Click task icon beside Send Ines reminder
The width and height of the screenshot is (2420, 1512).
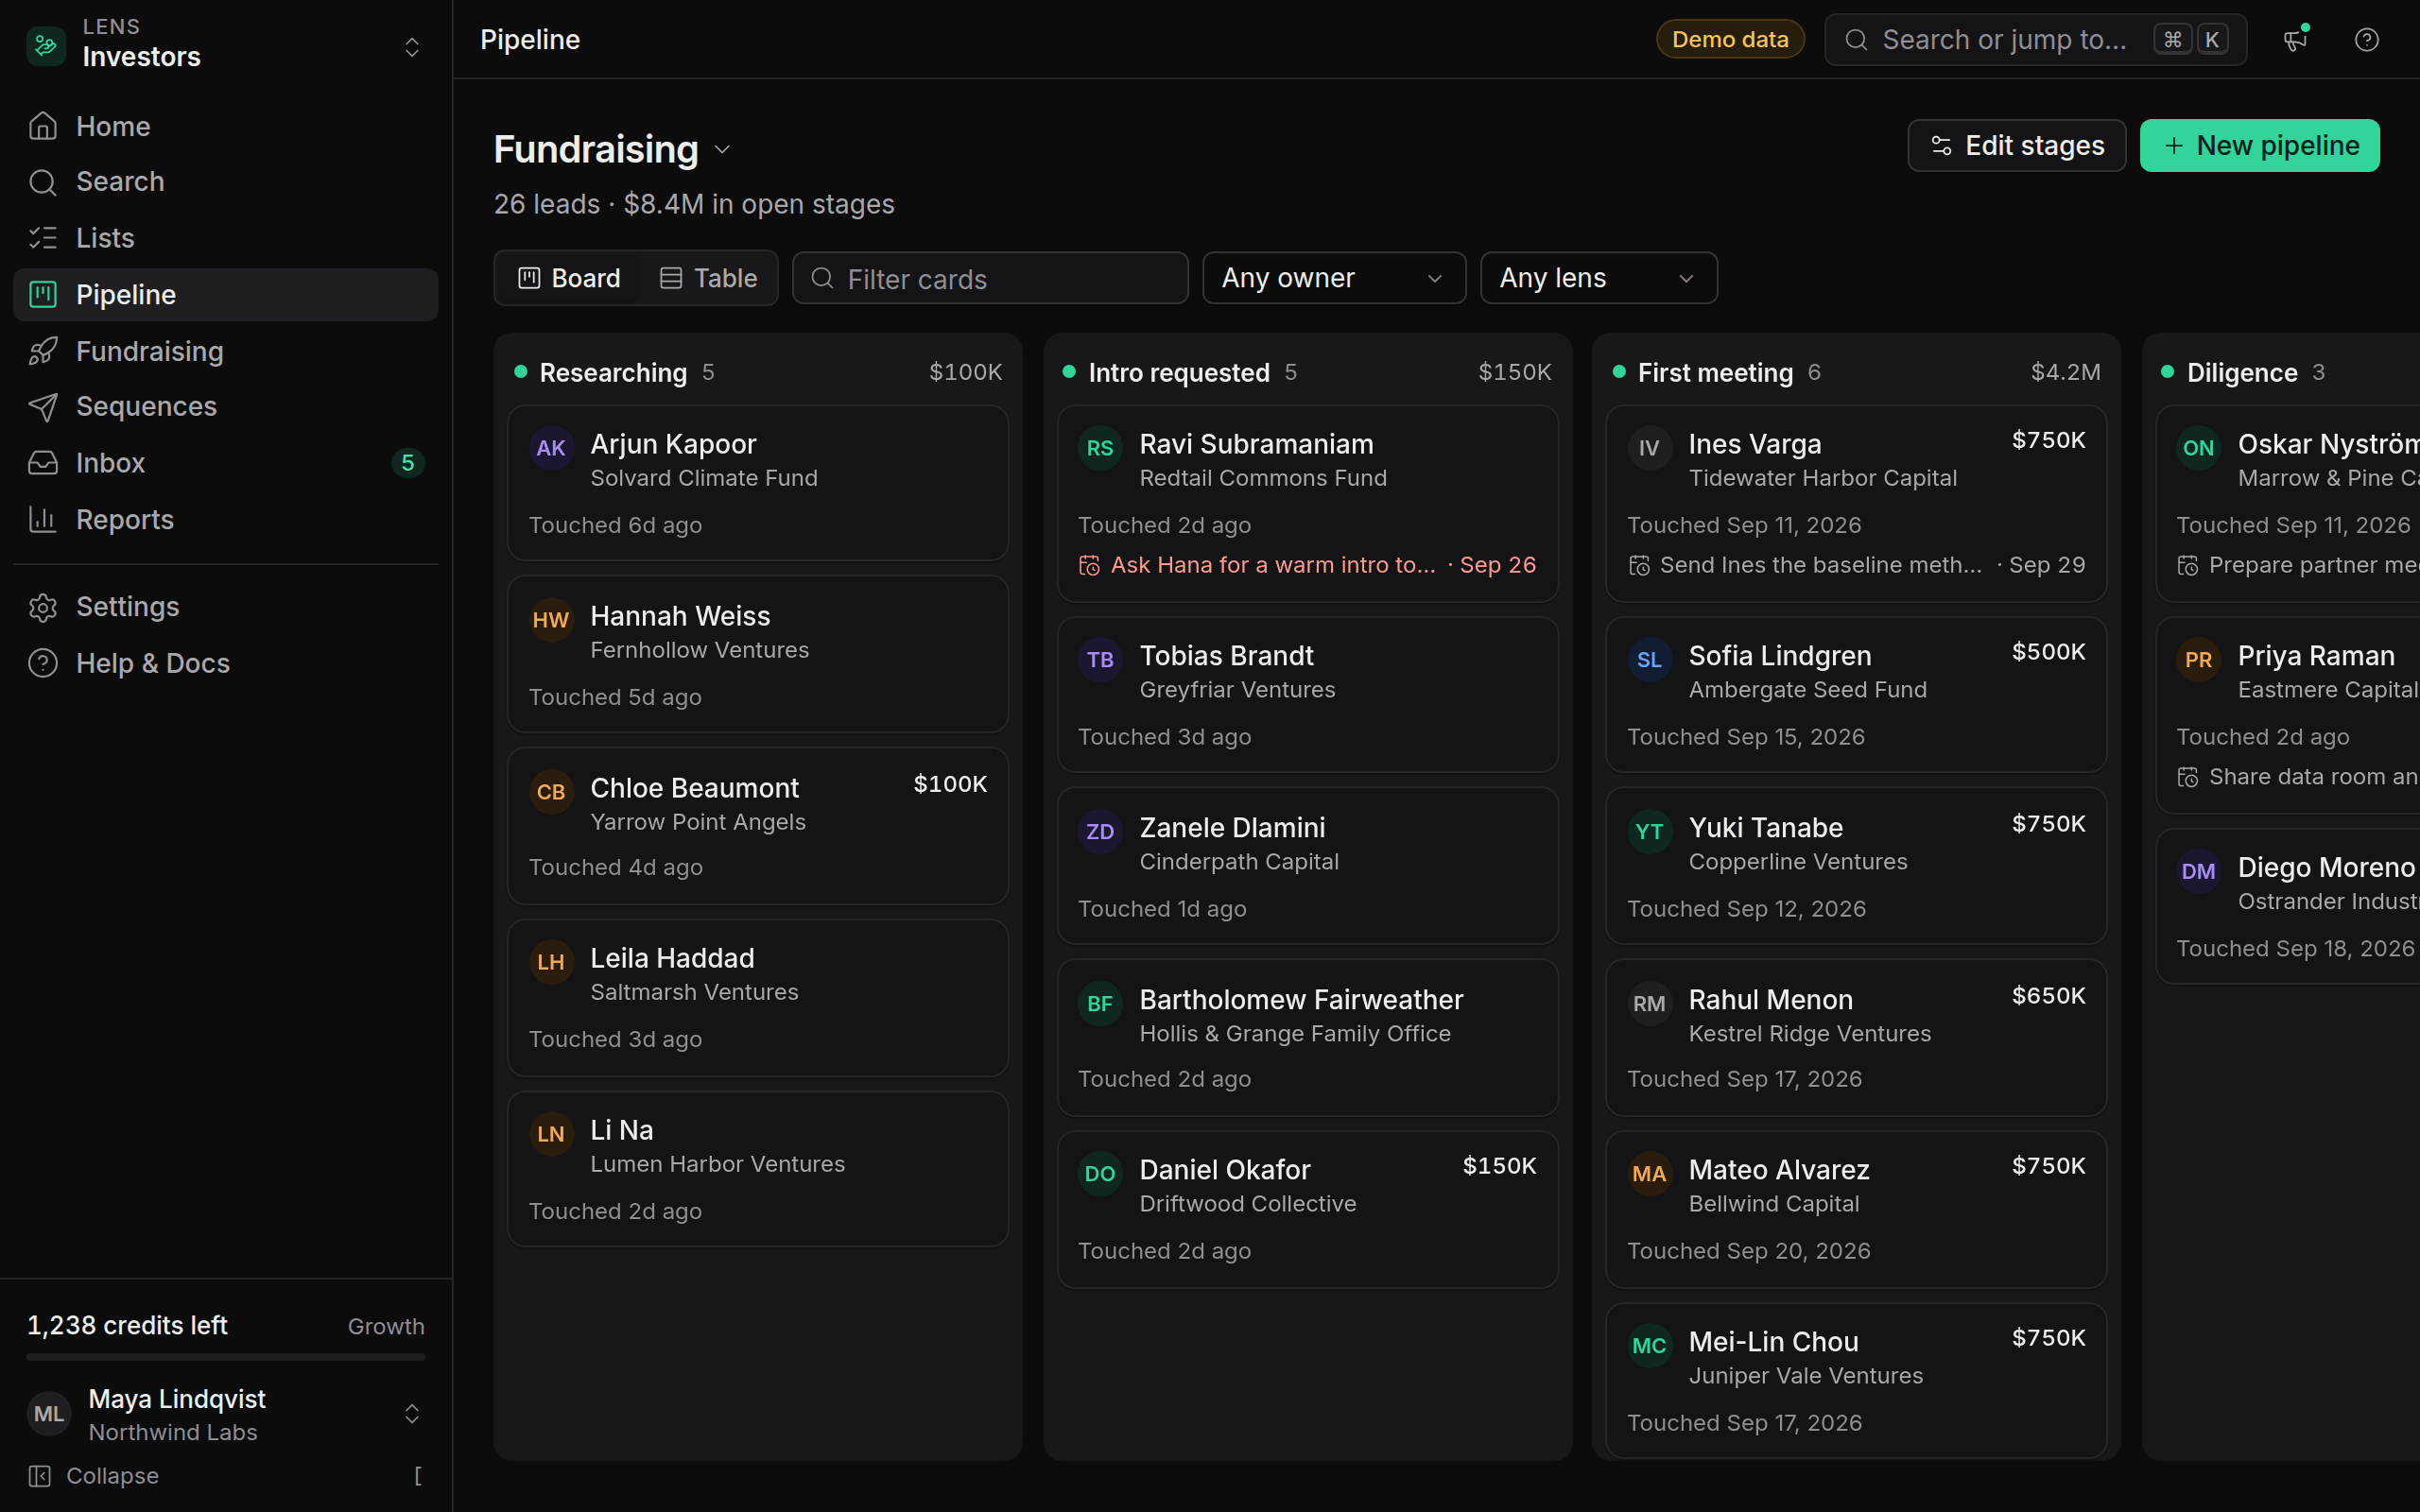(x=1639, y=566)
